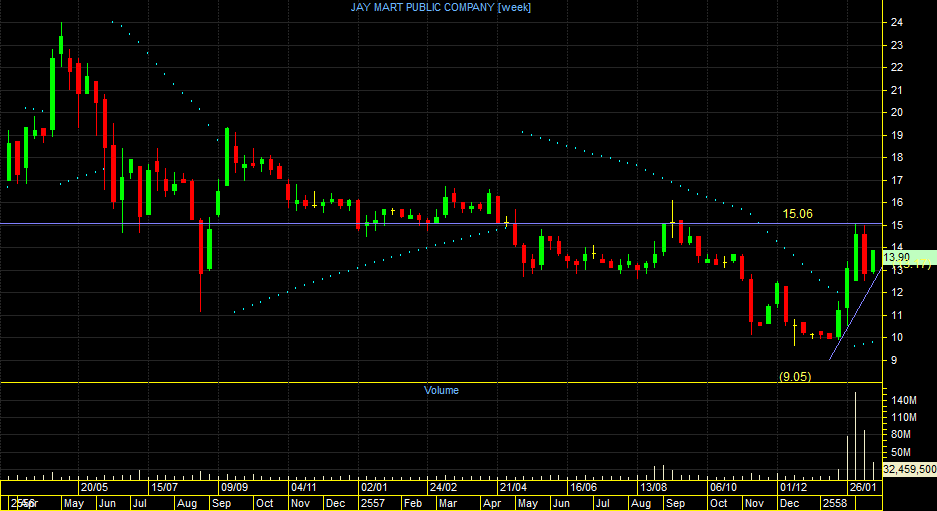Select the 06/10 date label

point(724,487)
